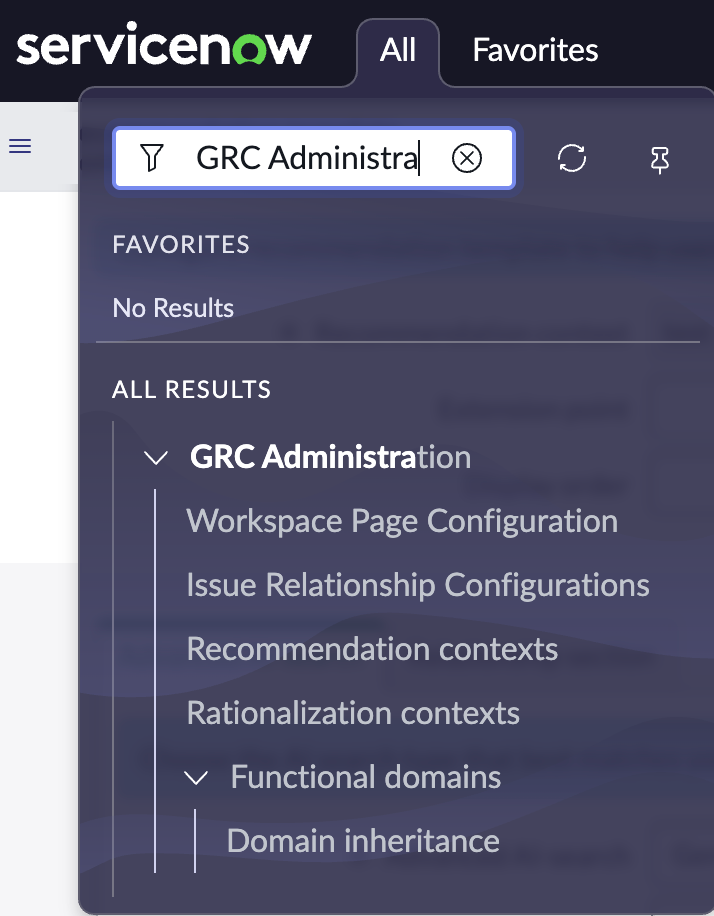Pin the All menu with the pin icon
This screenshot has height=916, width=714.
660,159
